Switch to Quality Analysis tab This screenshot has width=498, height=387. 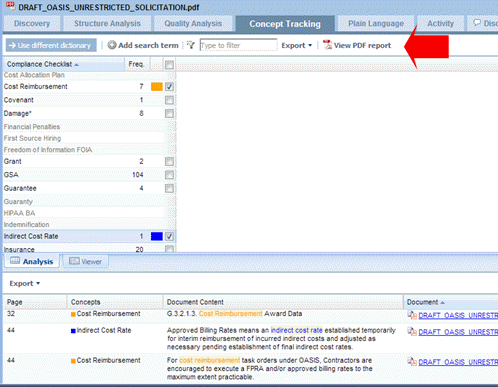pyautogui.click(x=193, y=24)
